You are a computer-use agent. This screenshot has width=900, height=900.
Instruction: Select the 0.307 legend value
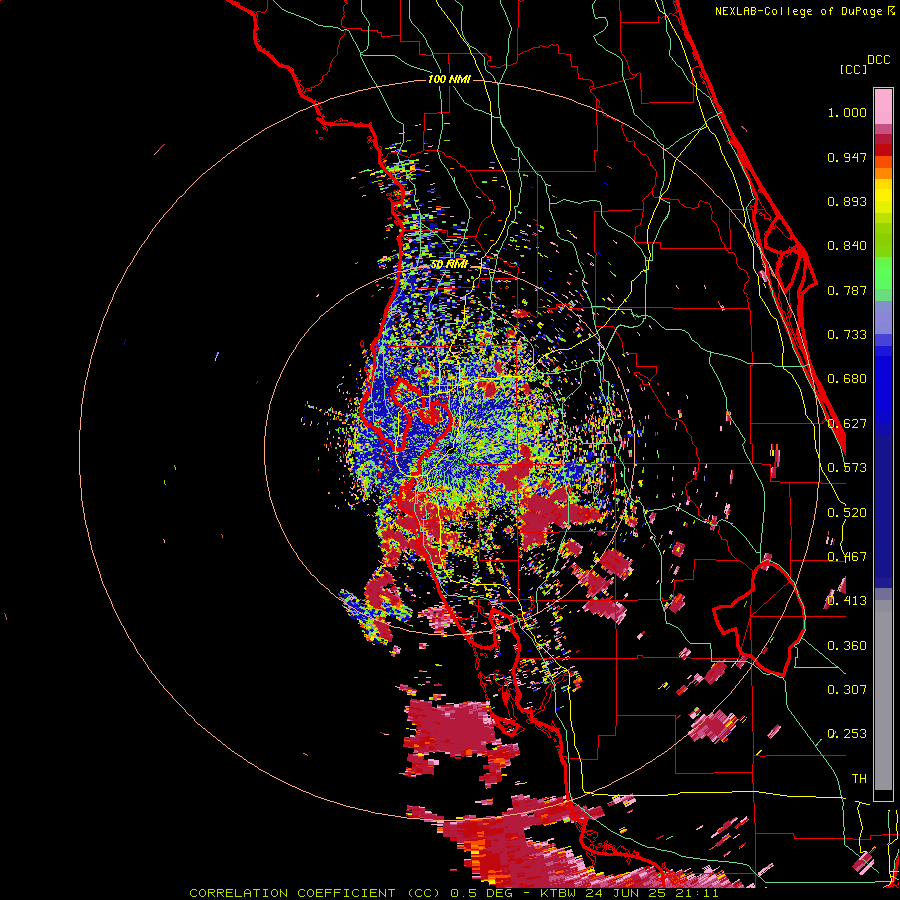pyautogui.click(x=847, y=690)
